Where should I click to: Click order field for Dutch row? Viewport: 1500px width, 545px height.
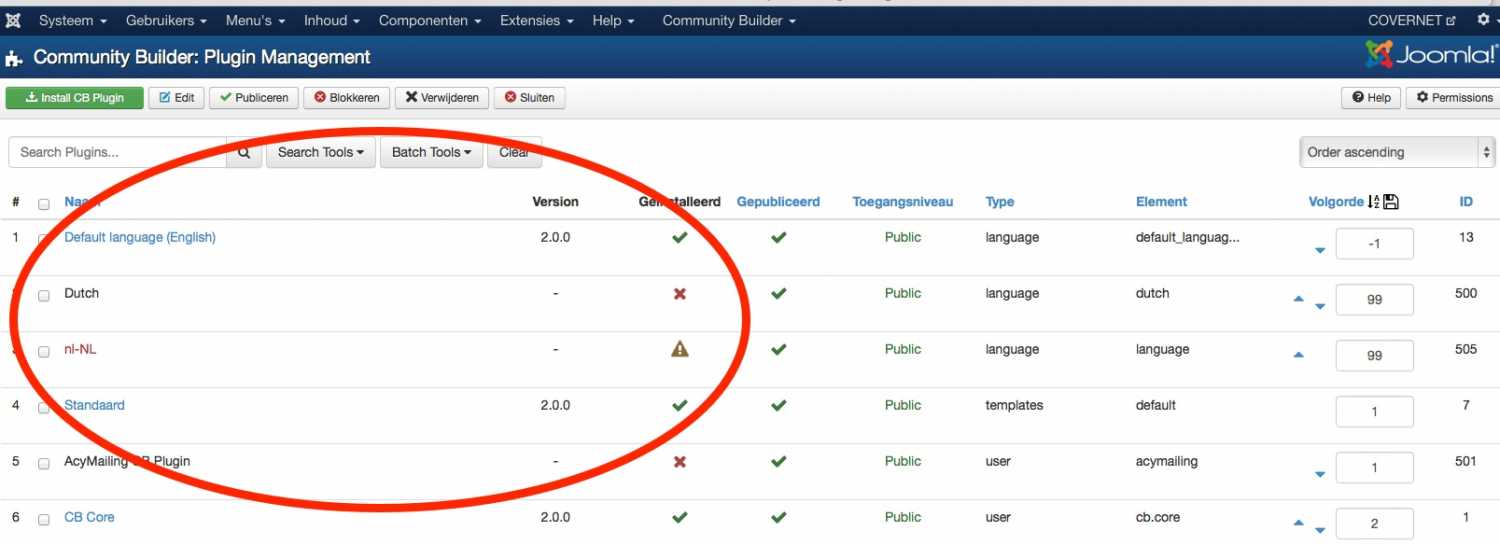(1374, 300)
